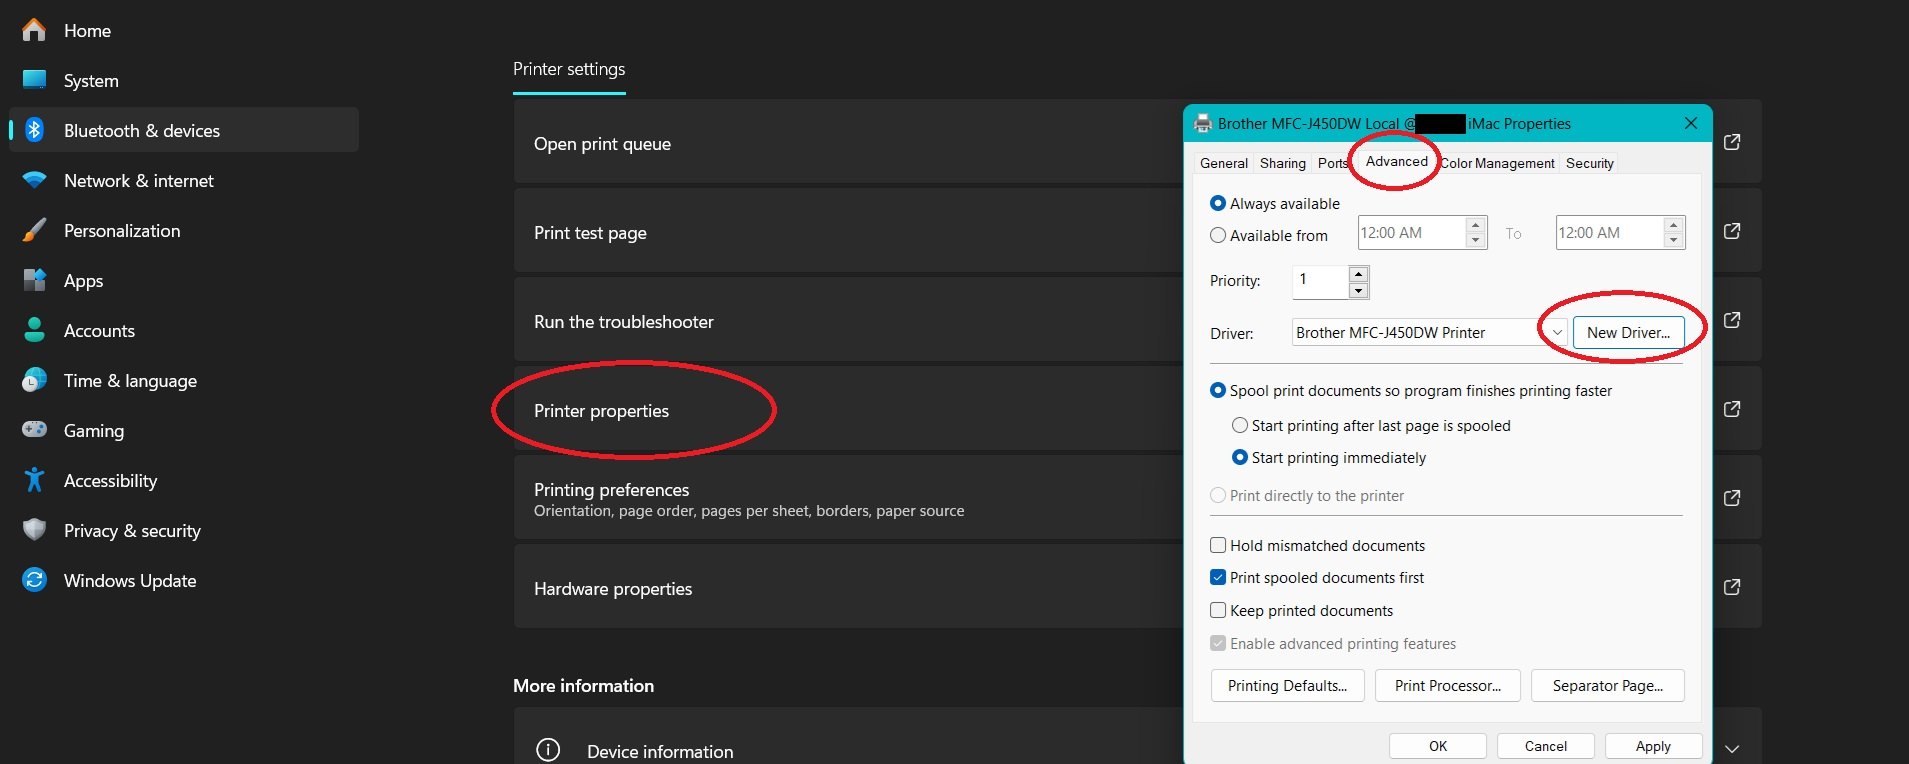Viewport: 1909px width, 764px height.
Task: Check Keep printed documents
Action: pos(1218,610)
